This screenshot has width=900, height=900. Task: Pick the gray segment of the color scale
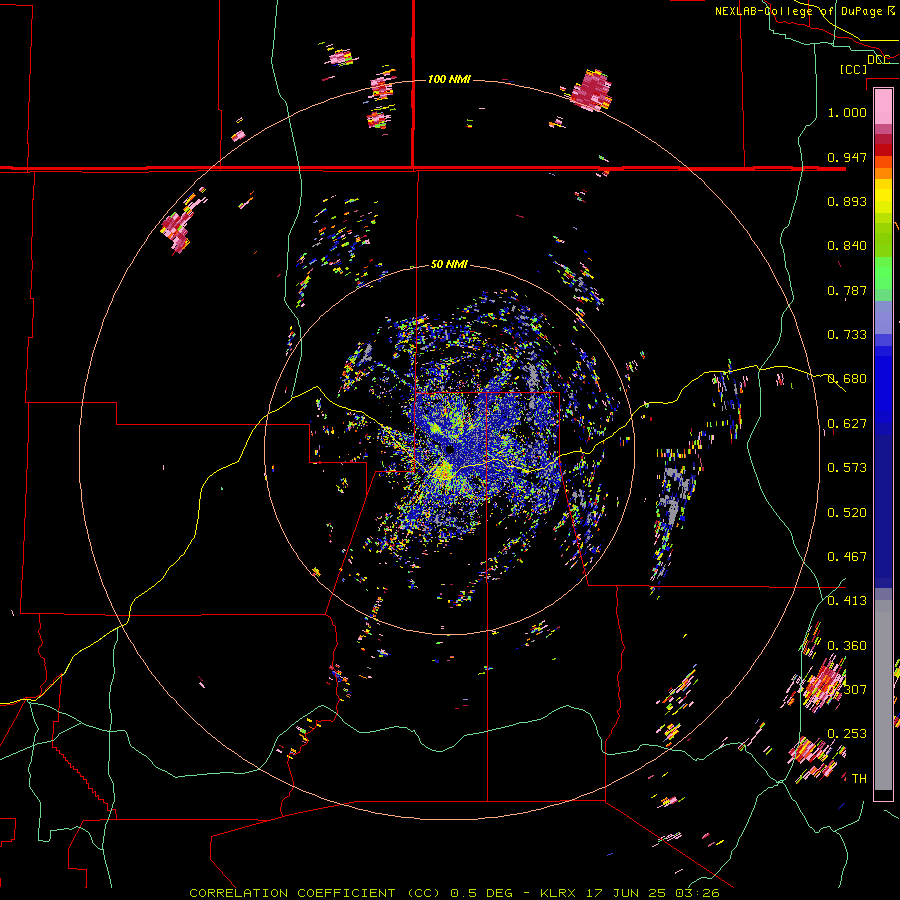click(883, 695)
